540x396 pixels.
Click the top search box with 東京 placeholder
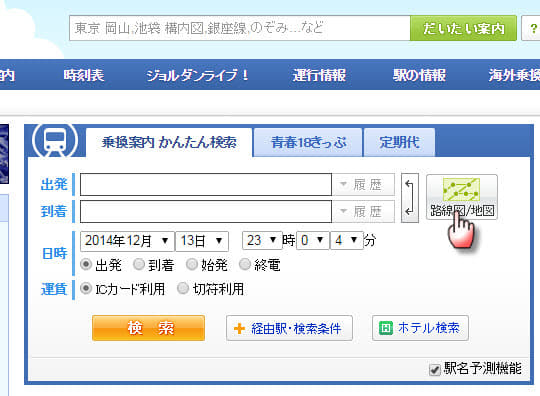(x=240, y=28)
